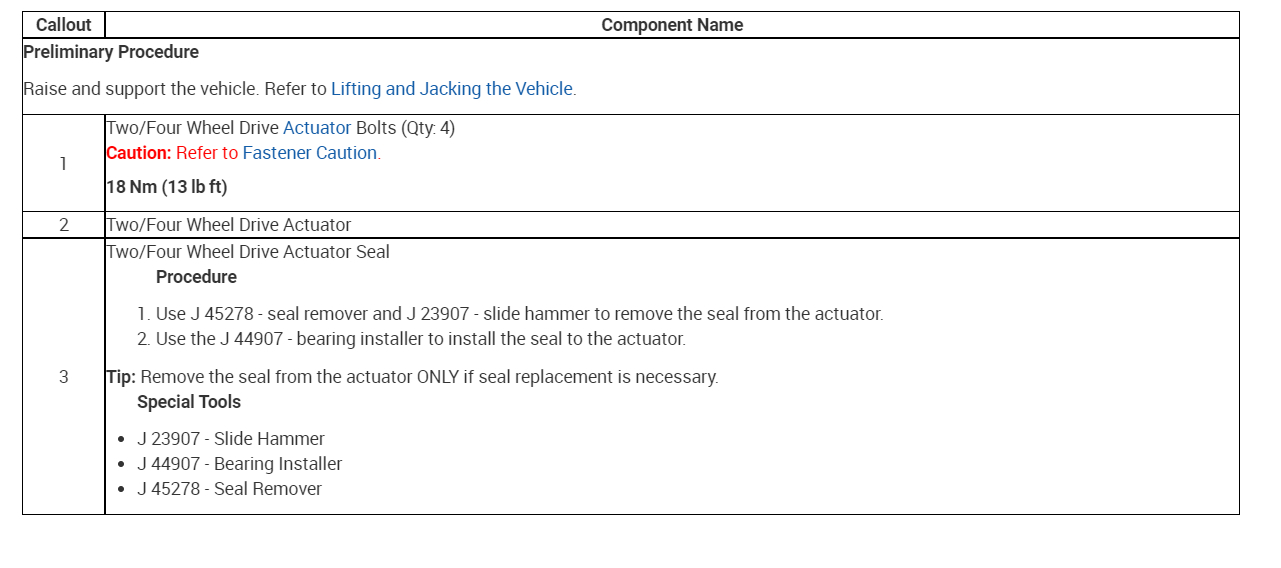This screenshot has height=568, width=1281.
Task: Open the Fastener Caution link
Action: pos(310,153)
